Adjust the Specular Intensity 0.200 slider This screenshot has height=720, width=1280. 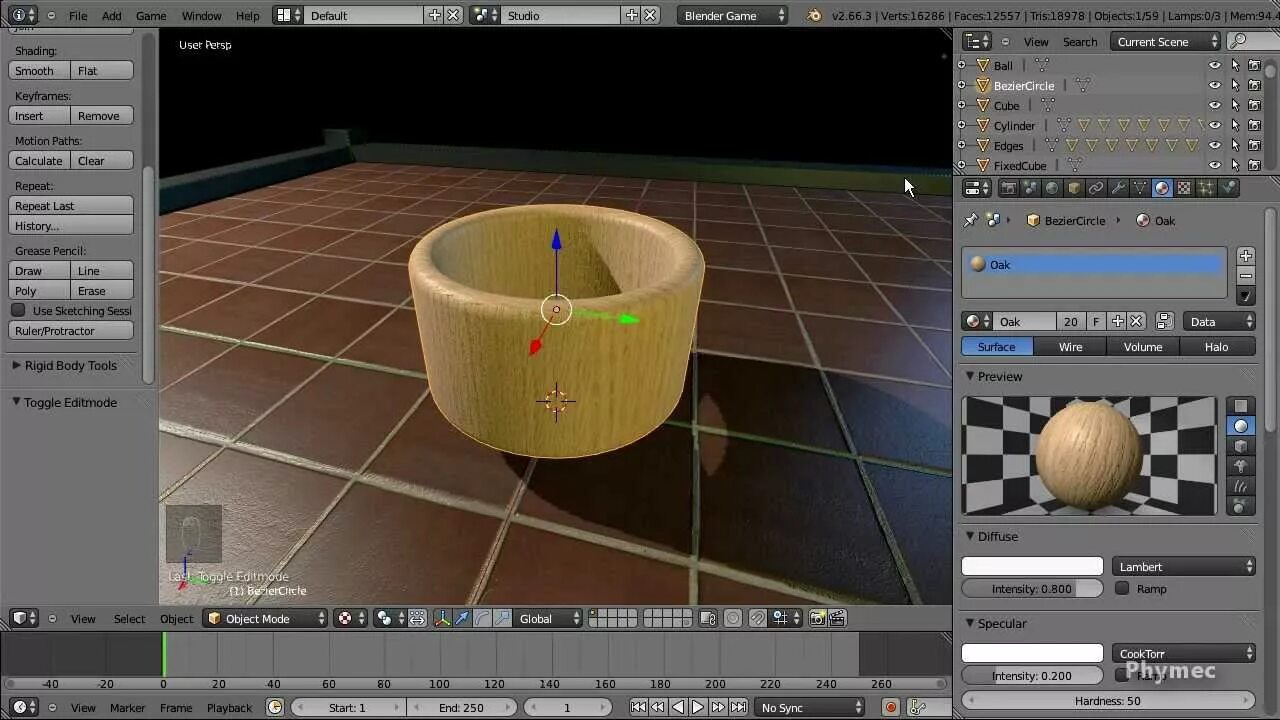click(1032, 675)
